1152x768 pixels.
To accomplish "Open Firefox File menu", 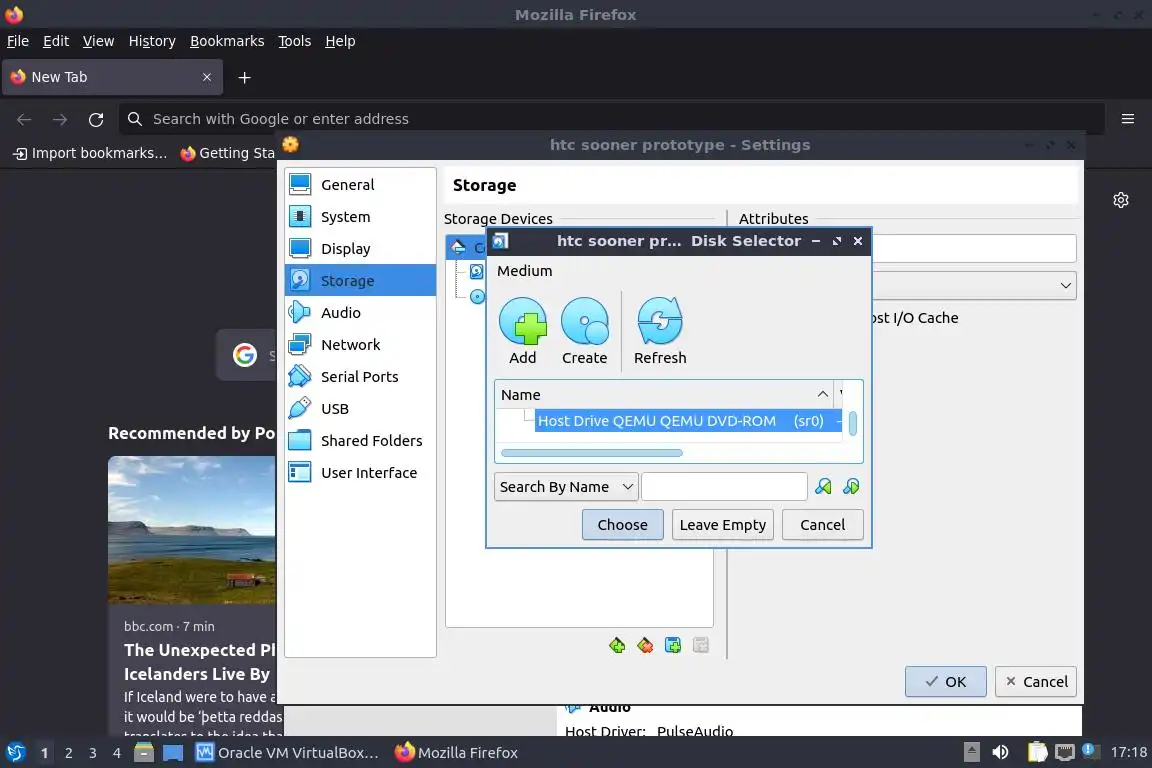I will (x=18, y=41).
